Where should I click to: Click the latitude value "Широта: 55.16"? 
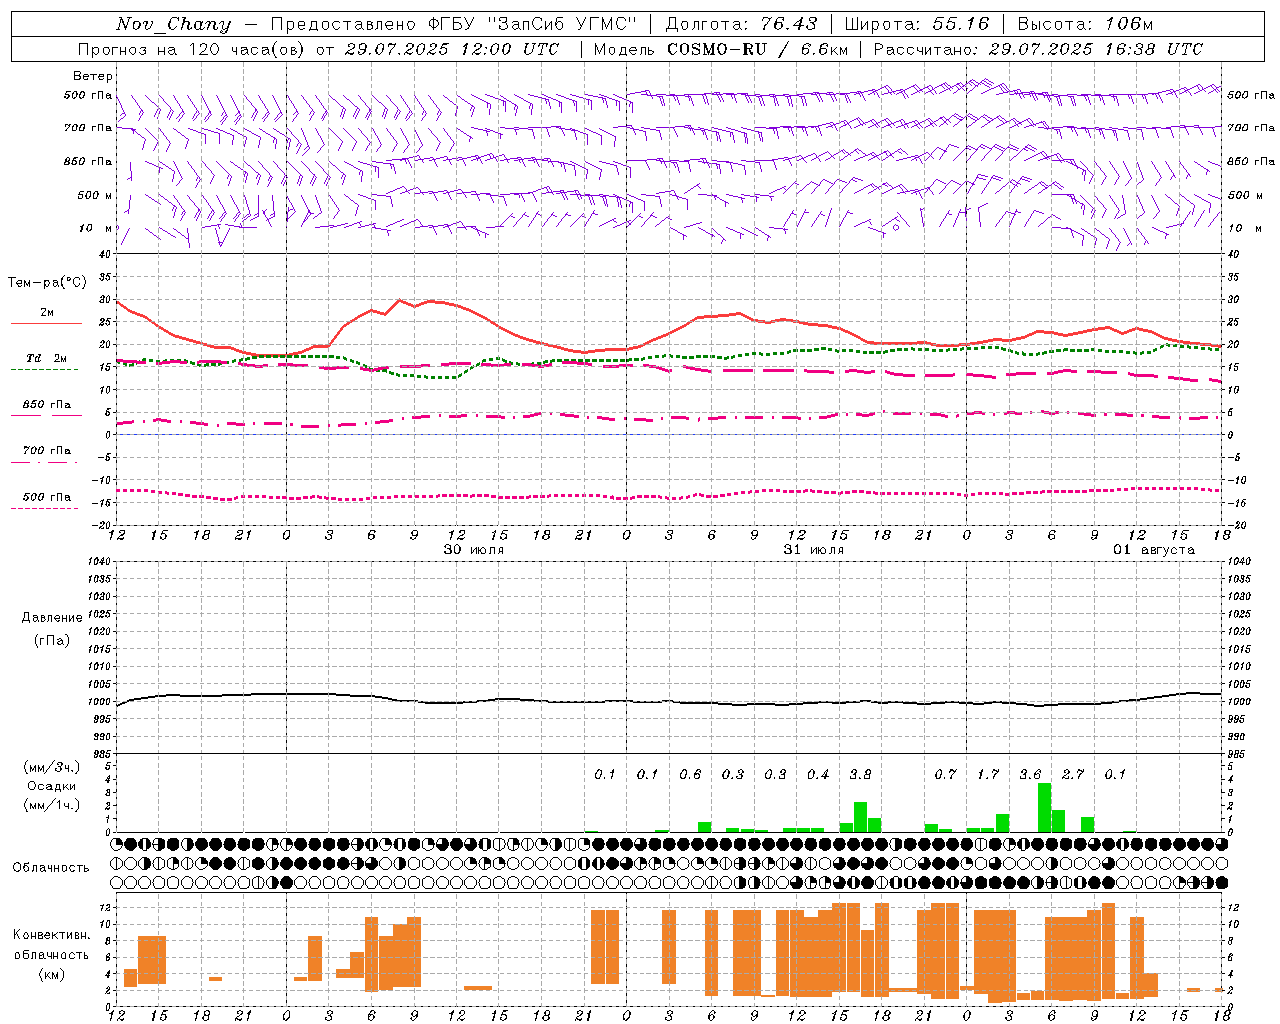point(917,24)
